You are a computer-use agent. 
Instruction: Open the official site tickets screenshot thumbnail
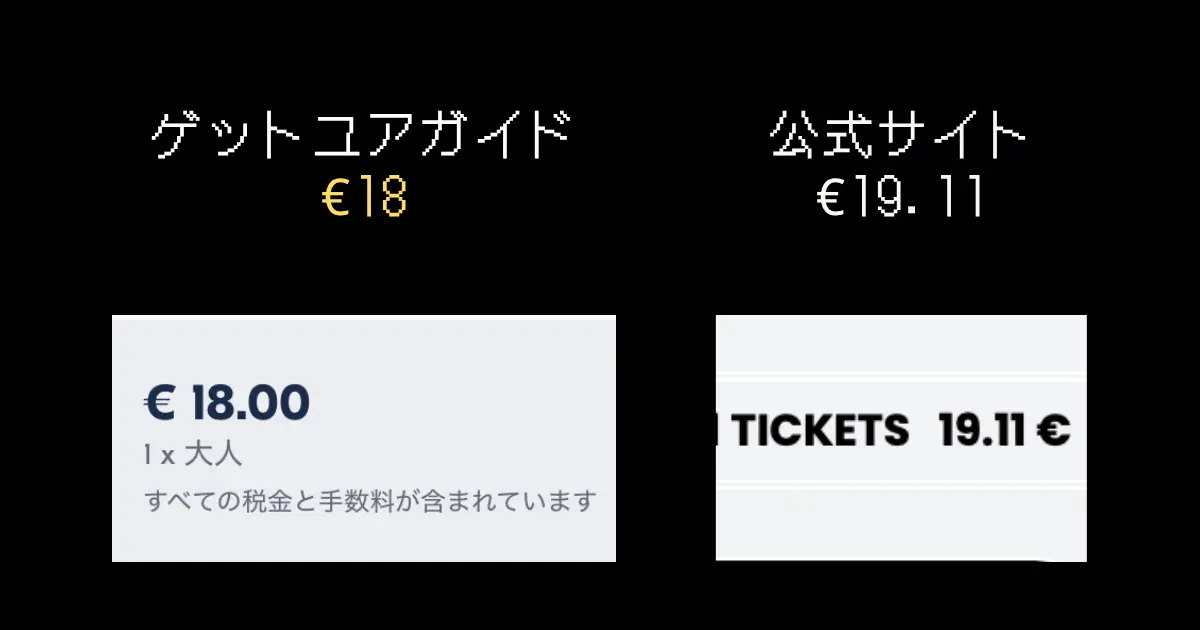[x=901, y=438]
